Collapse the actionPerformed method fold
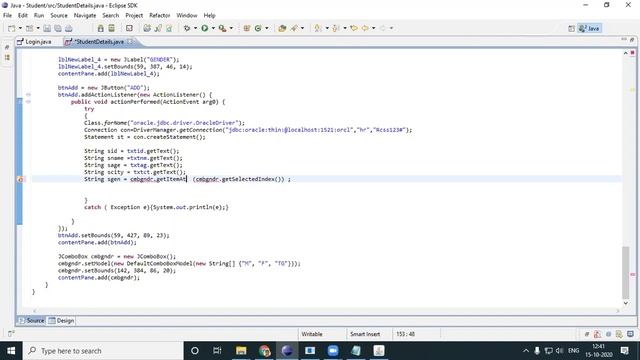This screenshot has height=360, width=640. tap(28, 102)
